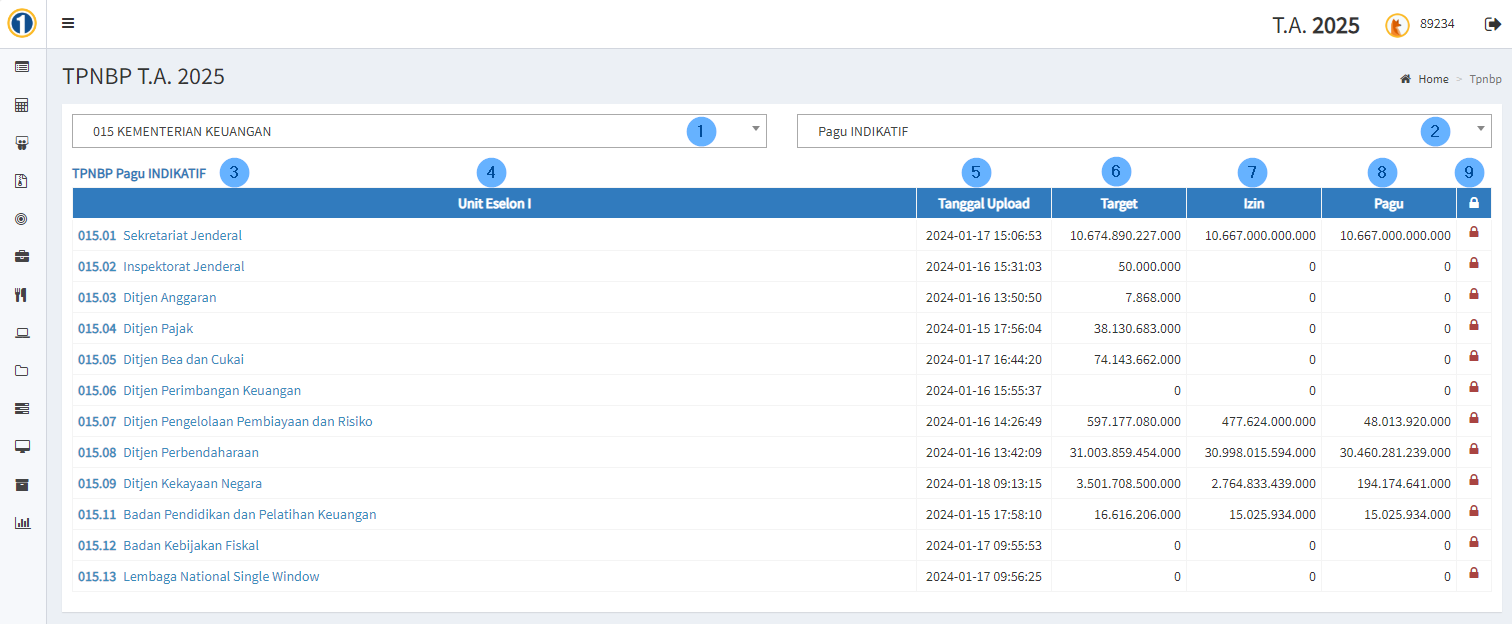Open the Ditjen Bea dan Cukai link

click(183, 360)
